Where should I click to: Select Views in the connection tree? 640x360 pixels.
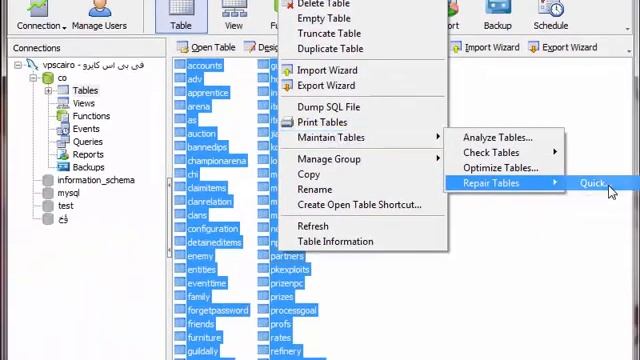point(84,103)
